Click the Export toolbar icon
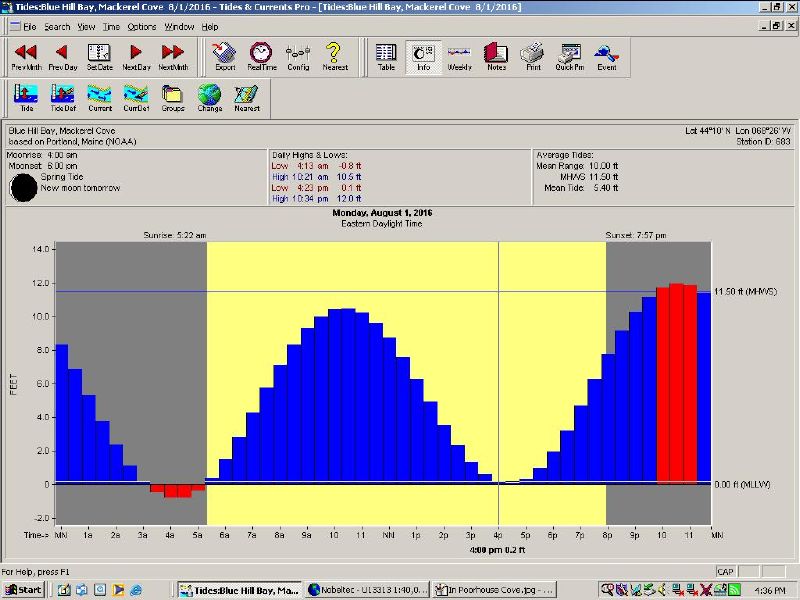The height and width of the screenshot is (600, 800). [x=225, y=56]
